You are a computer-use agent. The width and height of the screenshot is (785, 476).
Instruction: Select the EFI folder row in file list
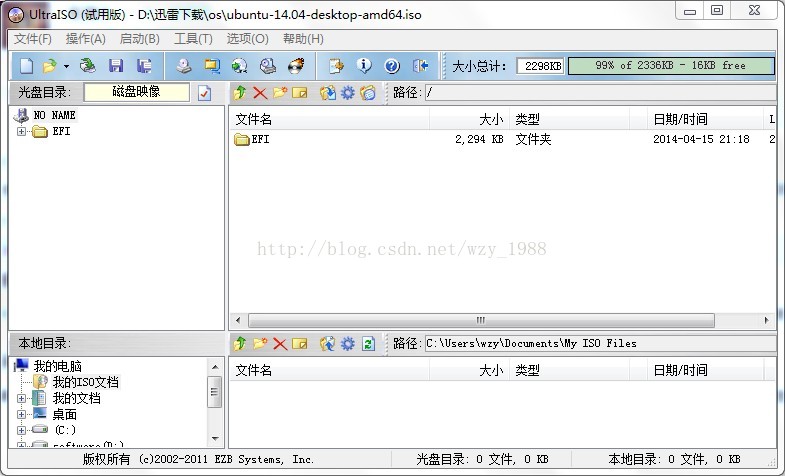(503, 139)
